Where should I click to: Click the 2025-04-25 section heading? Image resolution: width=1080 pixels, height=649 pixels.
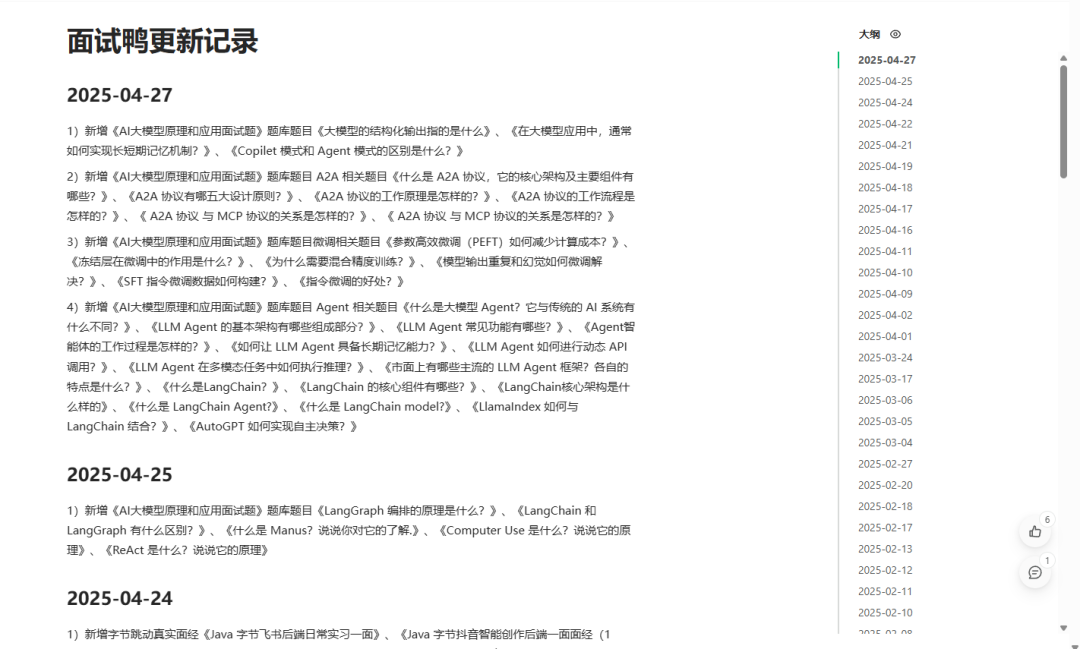click(x=120, y=475)
